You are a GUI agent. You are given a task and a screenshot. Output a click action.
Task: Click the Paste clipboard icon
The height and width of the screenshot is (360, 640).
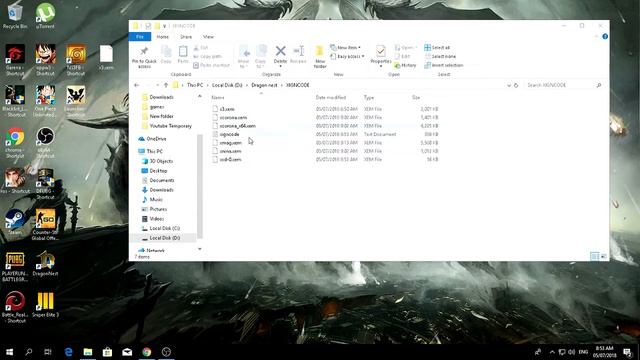[x=183, y=51]
